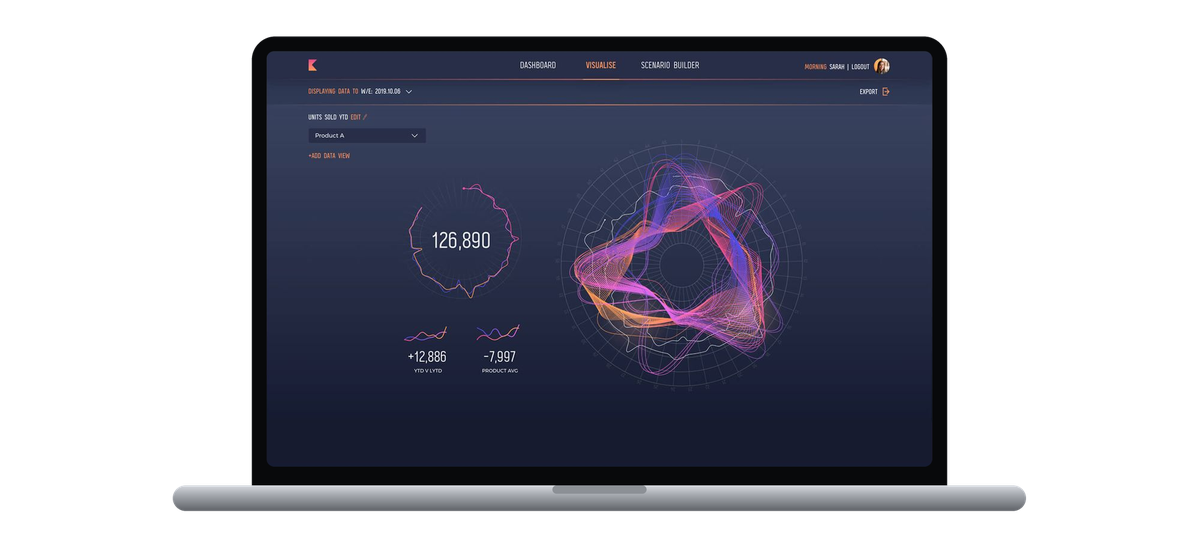Go to the Scenario Builder tab
Screen dimensions: 1200x546
pos(670,66)
